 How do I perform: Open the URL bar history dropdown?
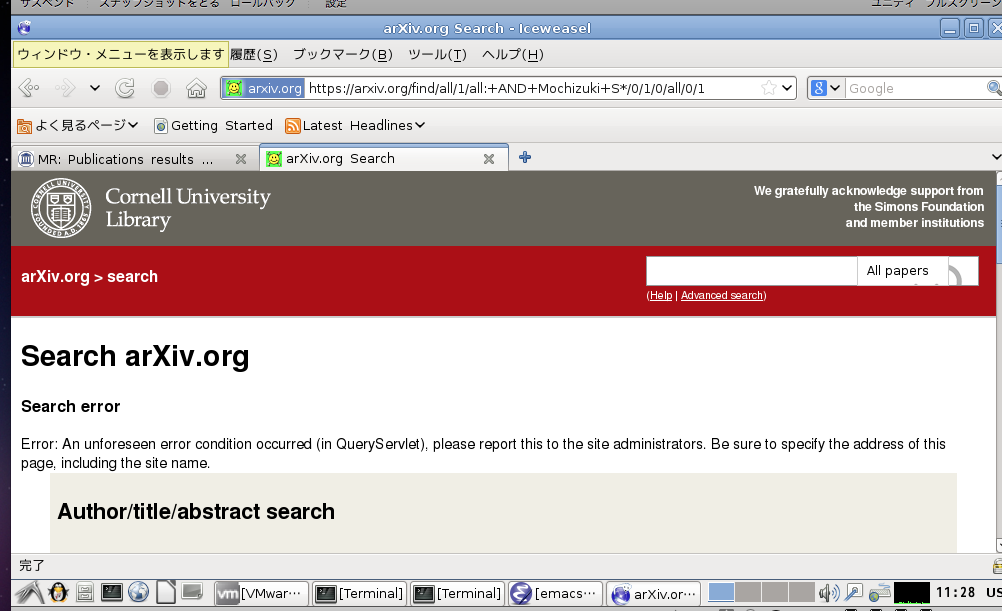click(x=787, y=88)
